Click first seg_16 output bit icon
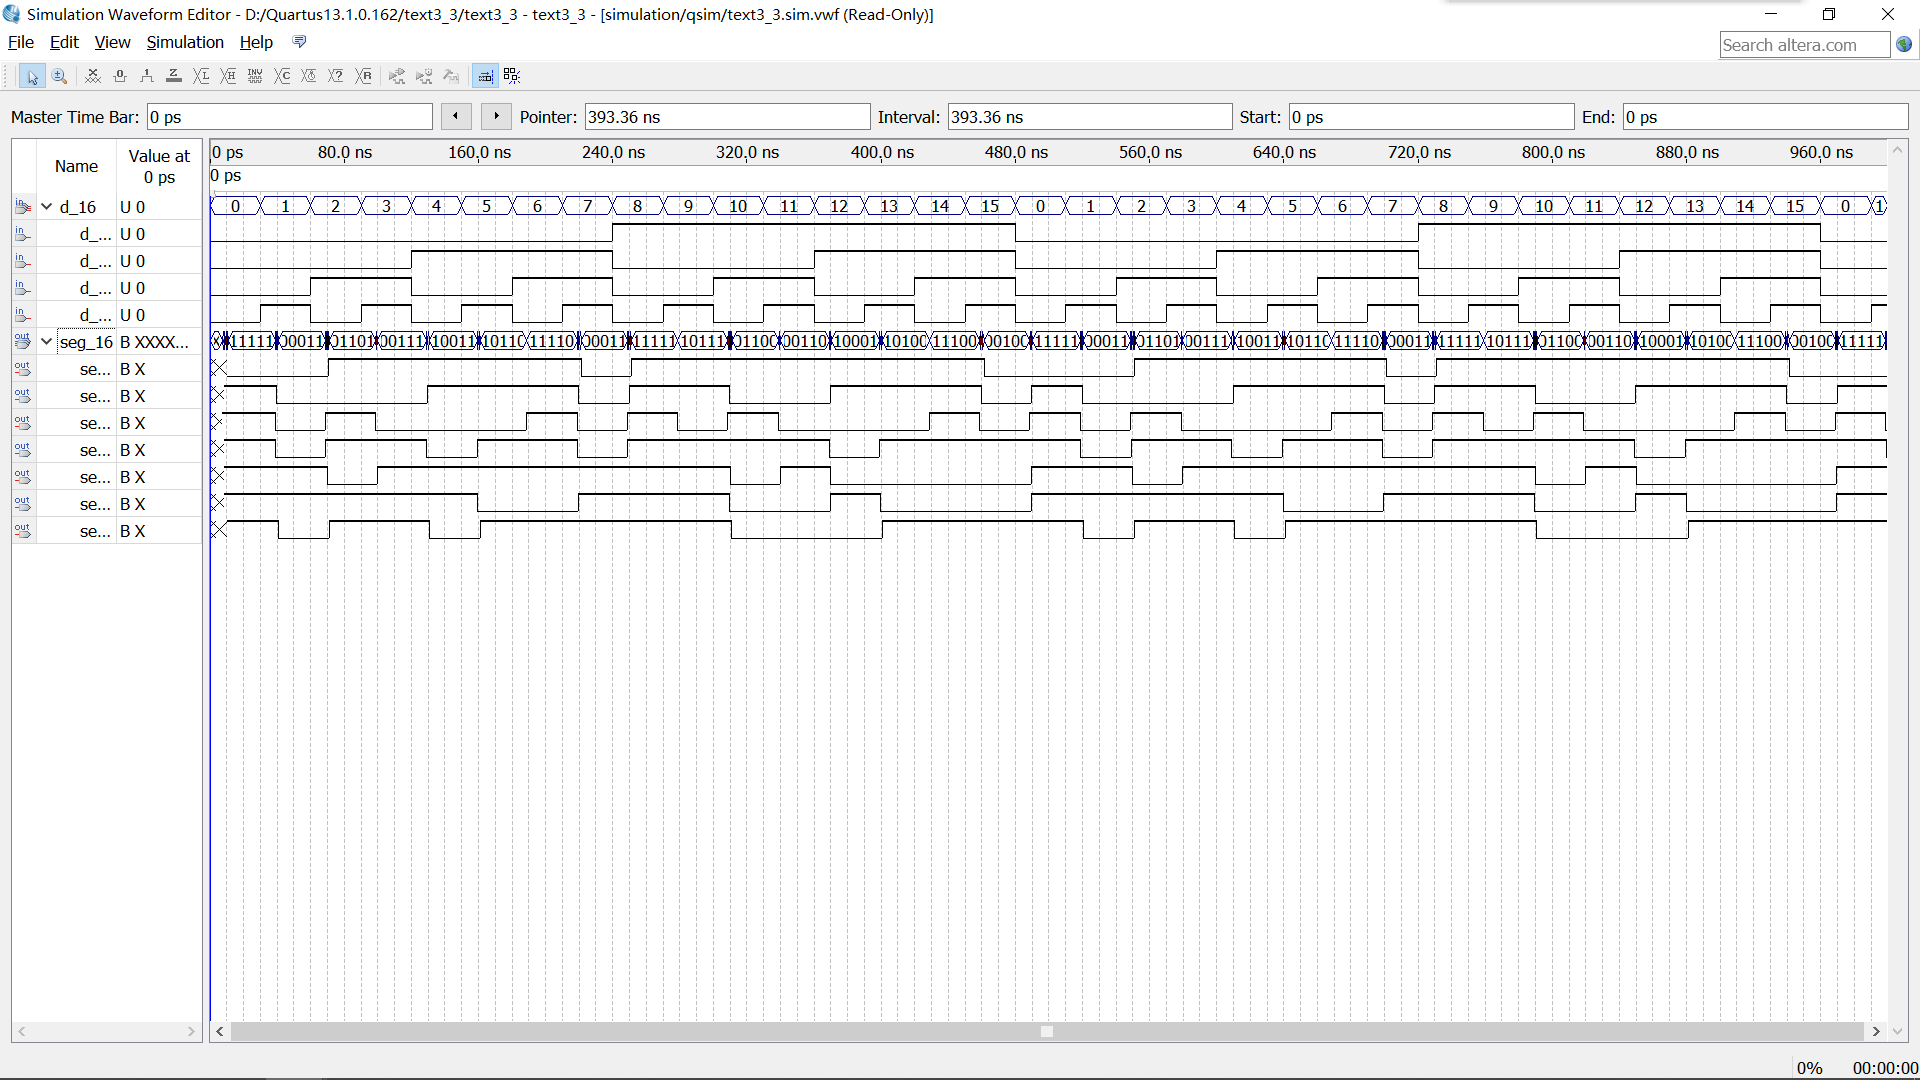1920x1080 pixels. (23, 369)
